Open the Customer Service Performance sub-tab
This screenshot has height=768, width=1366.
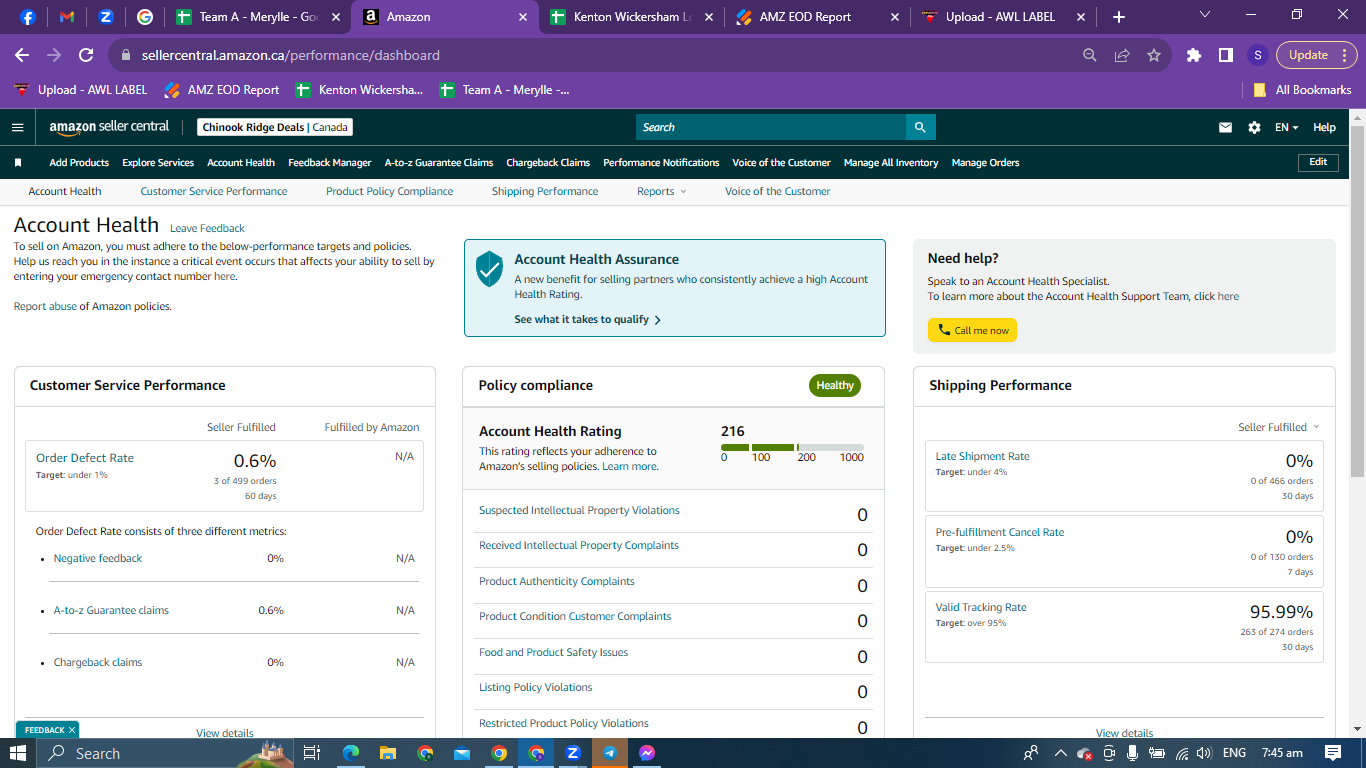[x=214, y=191]
